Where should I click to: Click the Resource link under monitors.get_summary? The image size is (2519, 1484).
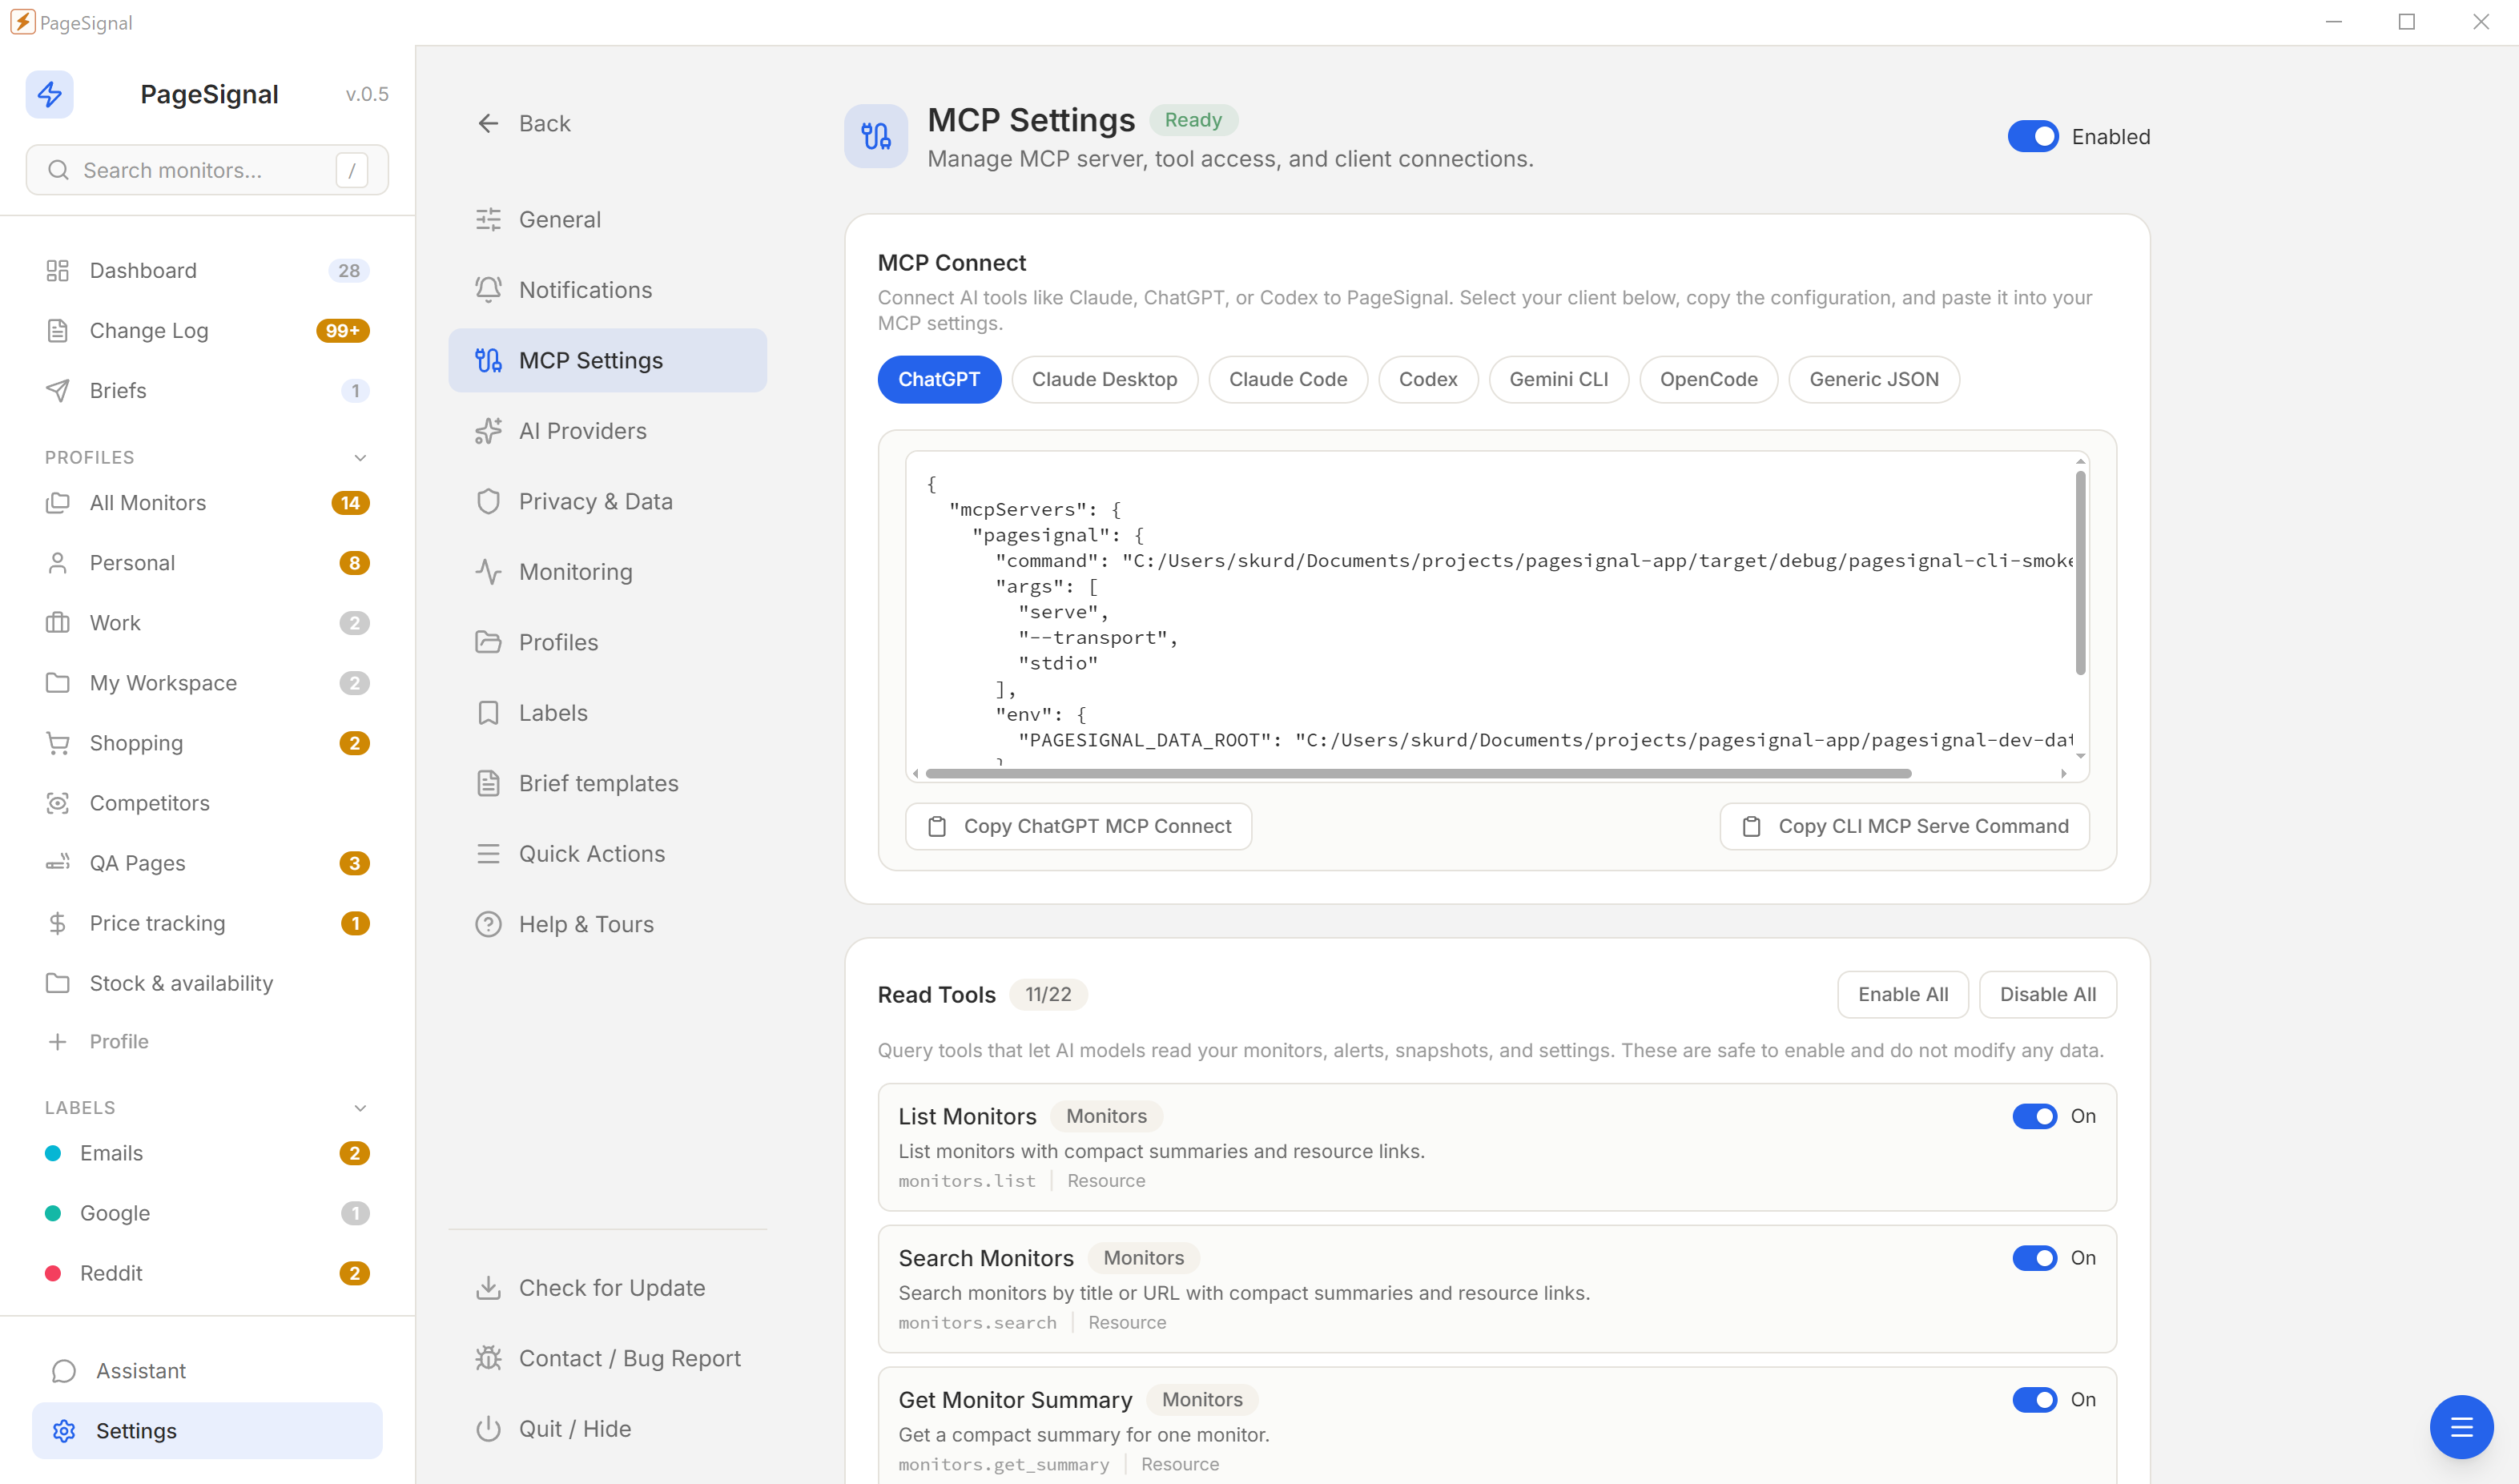pyautogui.click(x=1180, y=1464)
